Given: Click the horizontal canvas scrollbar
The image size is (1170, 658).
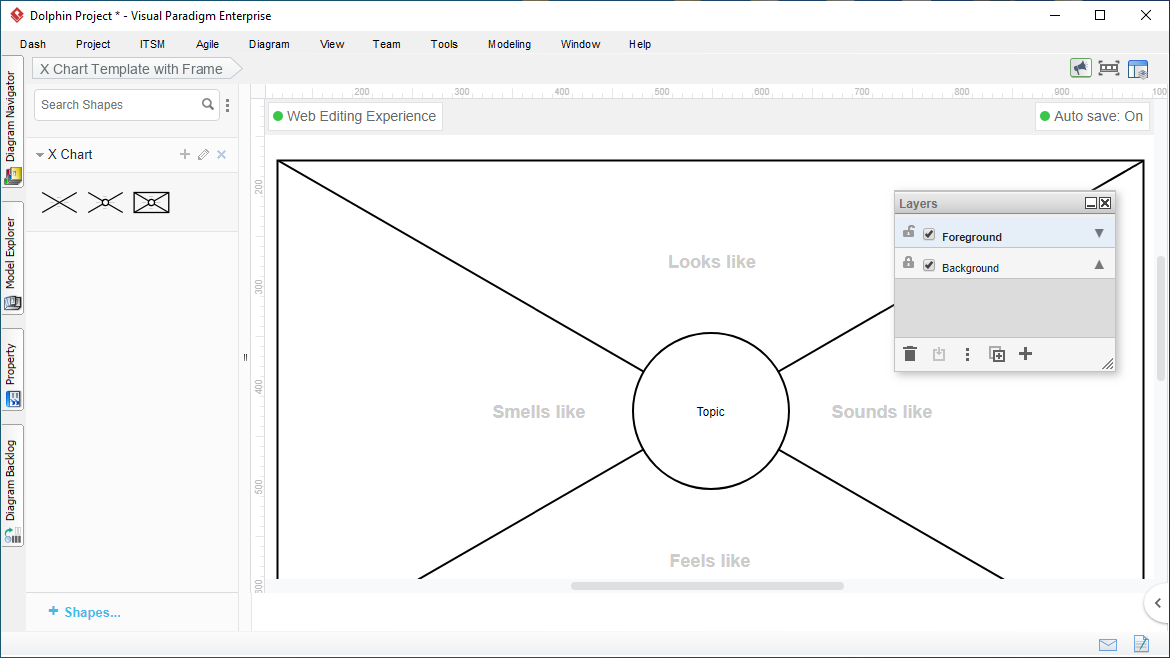Looking at the screenshot, I should 707,586.
